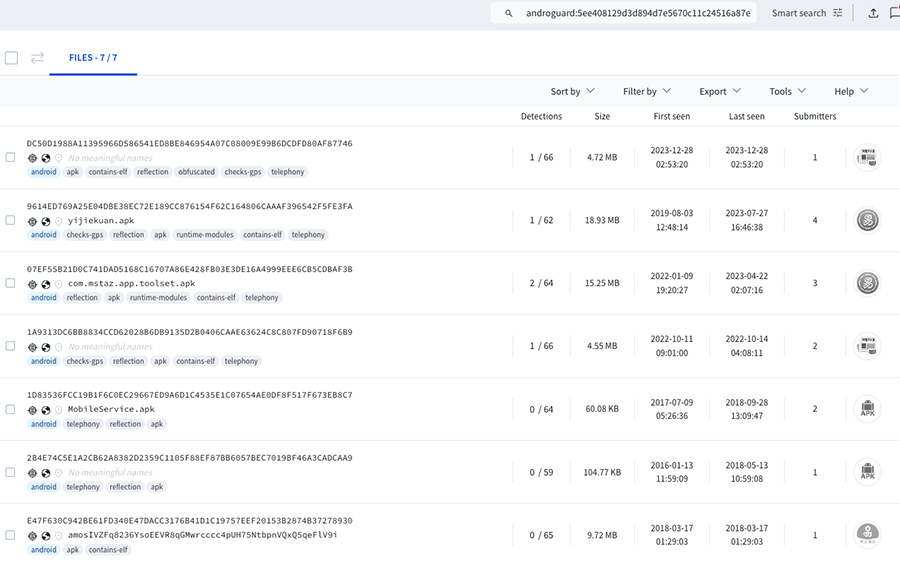The image size is (900, 563).
Task: Expand the Filter by dropdown
Action: pyautogui.click(x=646, y=91)
